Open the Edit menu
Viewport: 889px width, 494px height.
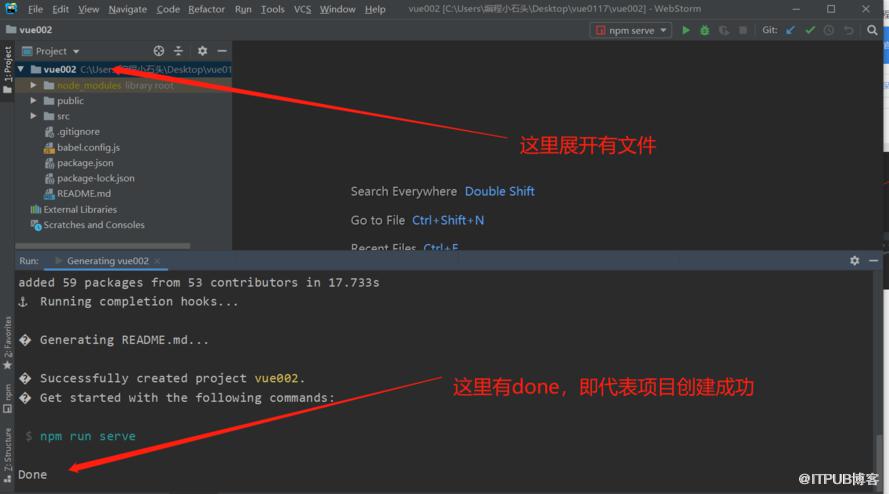60,9
